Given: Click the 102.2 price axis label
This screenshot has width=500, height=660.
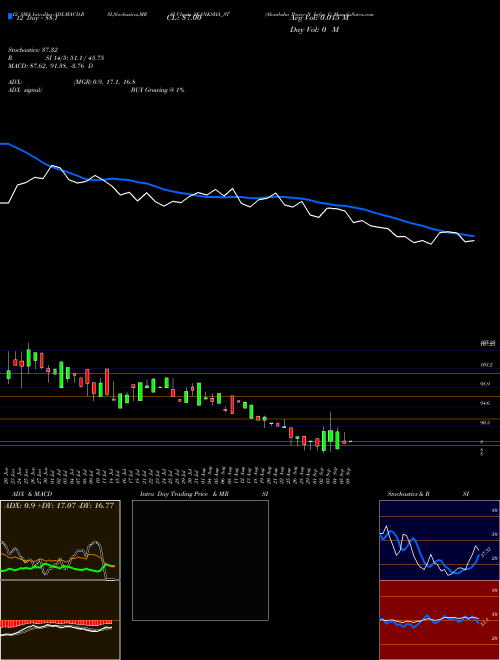Looking at the screenshot, I should pyautogui.click(x=487, y=365).
